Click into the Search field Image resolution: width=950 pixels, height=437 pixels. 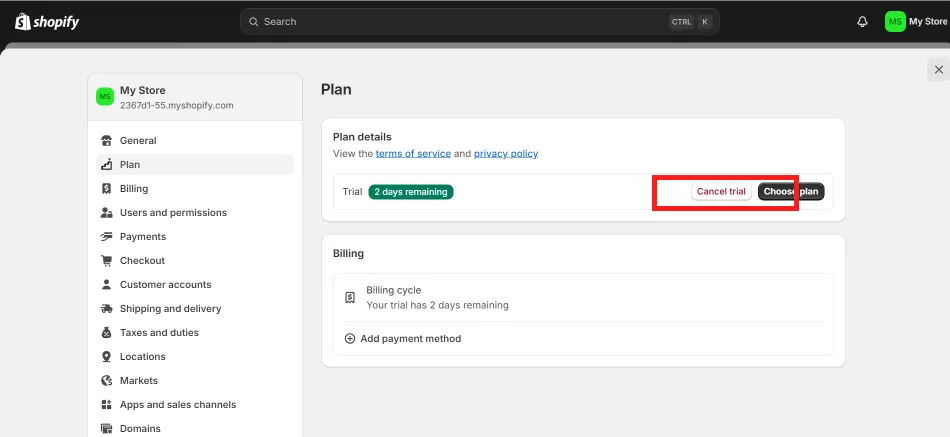[480, 22]
